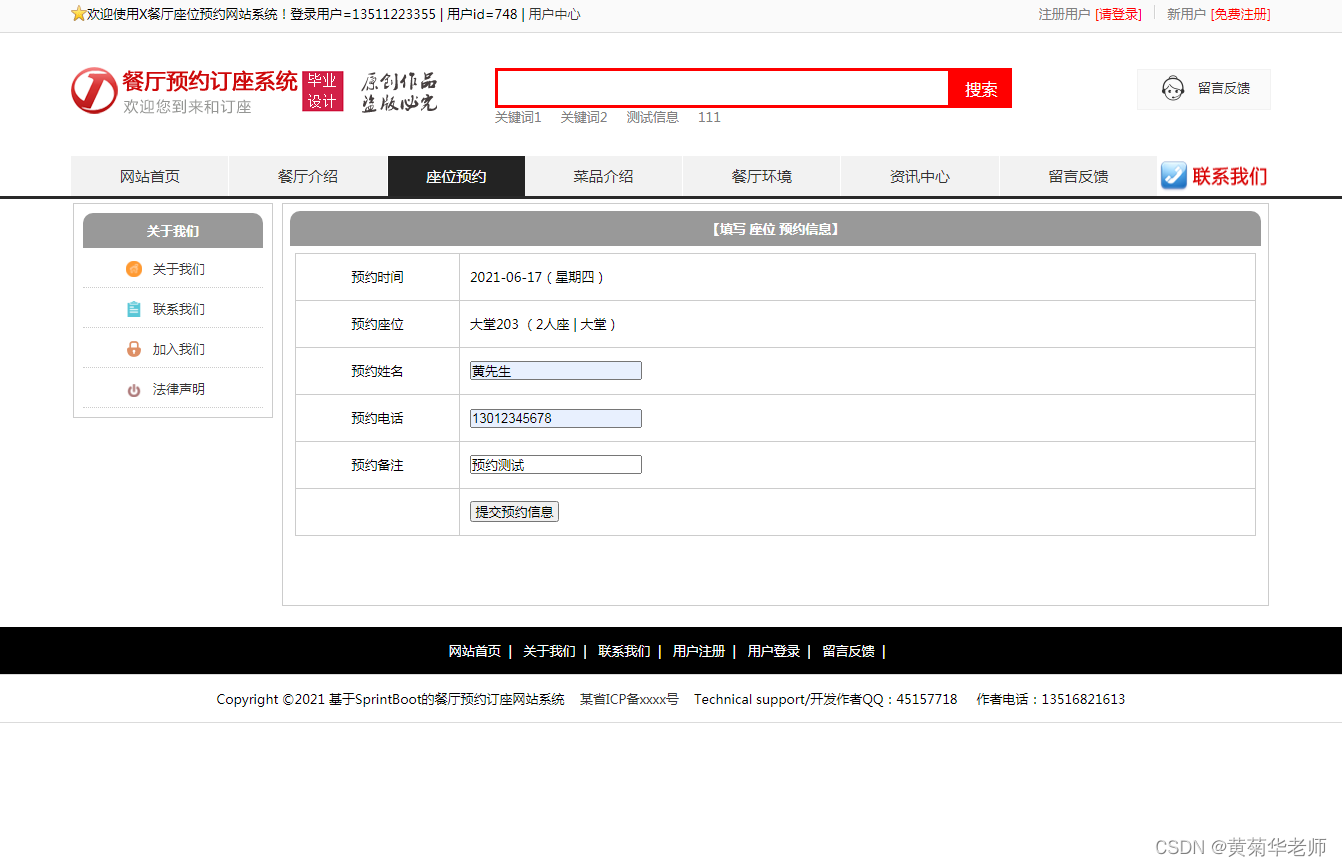Screen dimensions: 1342x867
Task: Click the power icon beside 法律声明
Action: point(134,390)
